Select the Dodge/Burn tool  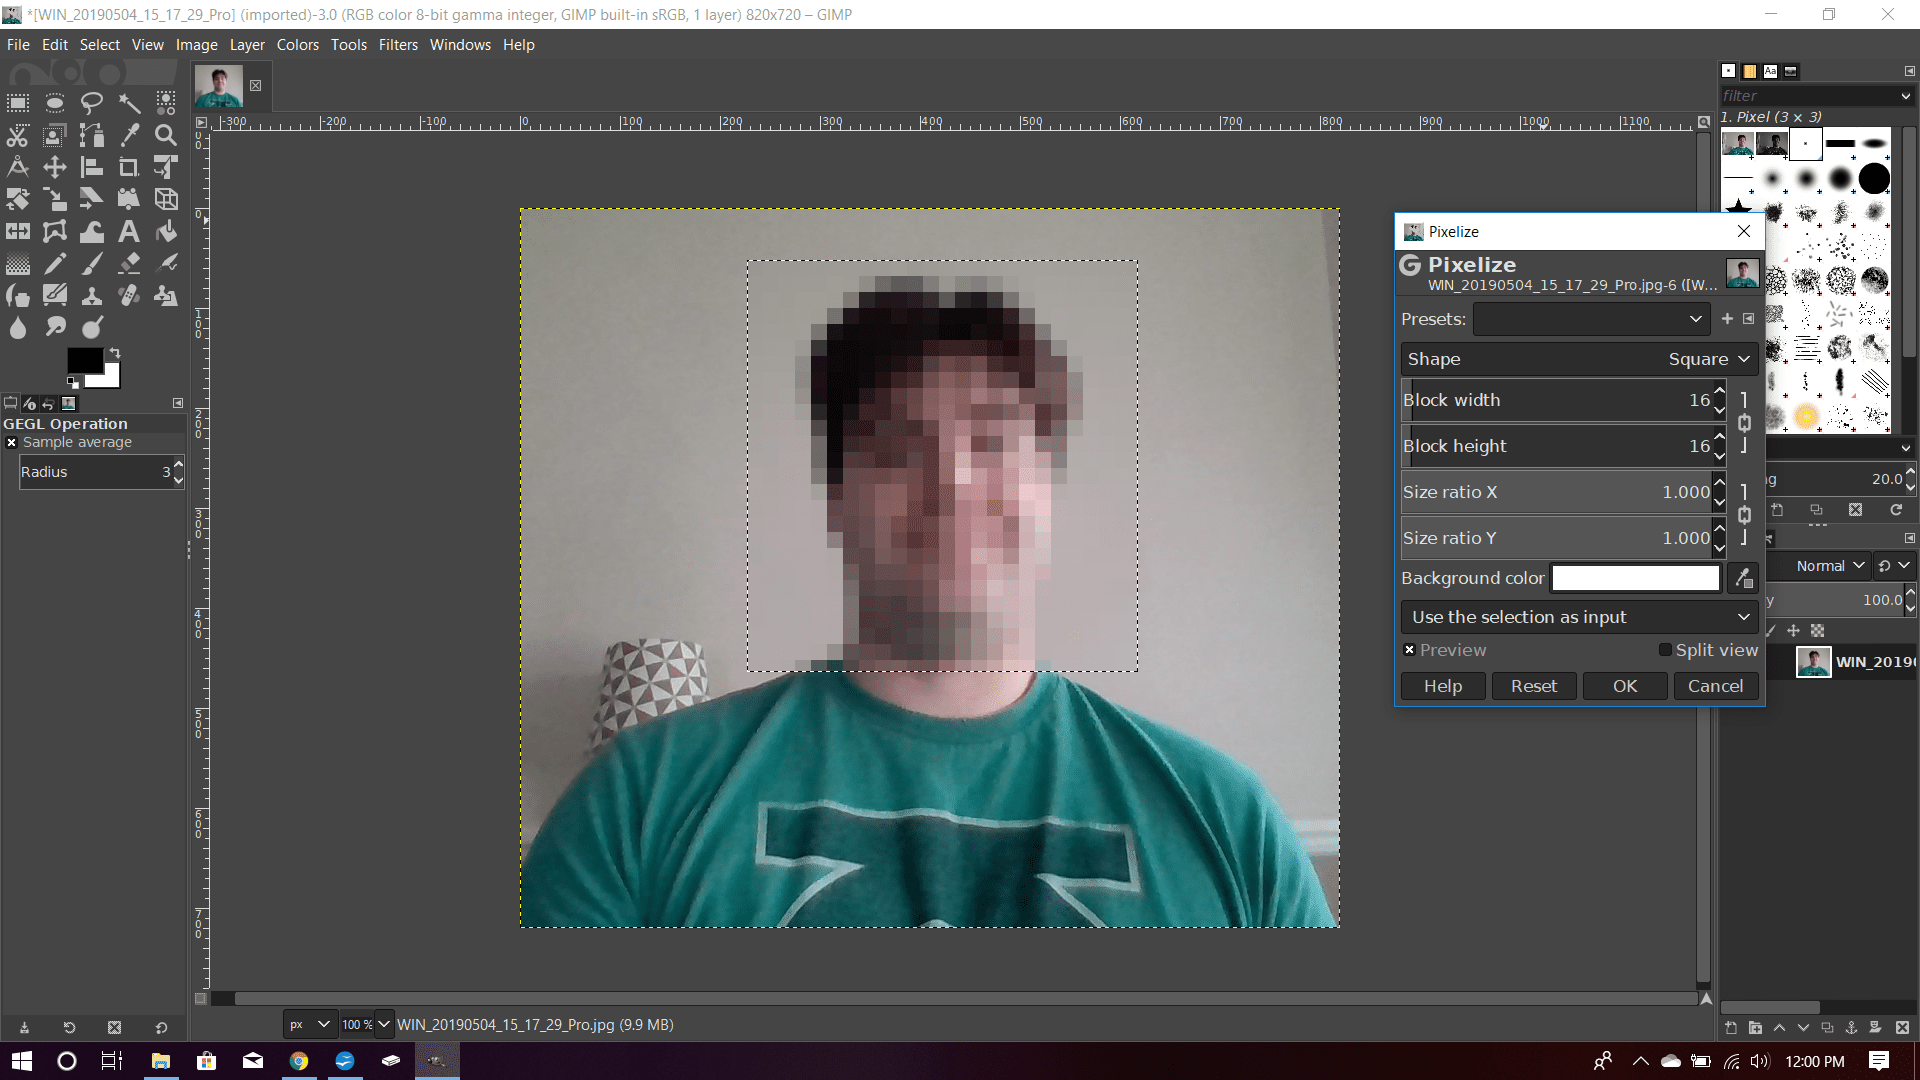coord(92,326)
